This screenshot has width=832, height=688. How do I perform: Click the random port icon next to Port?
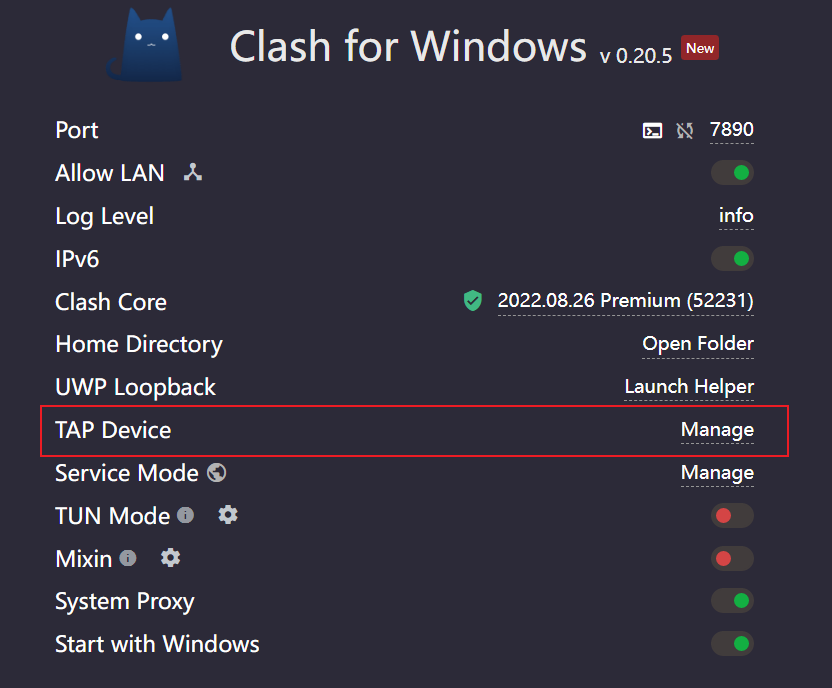[x=685, y=130]
